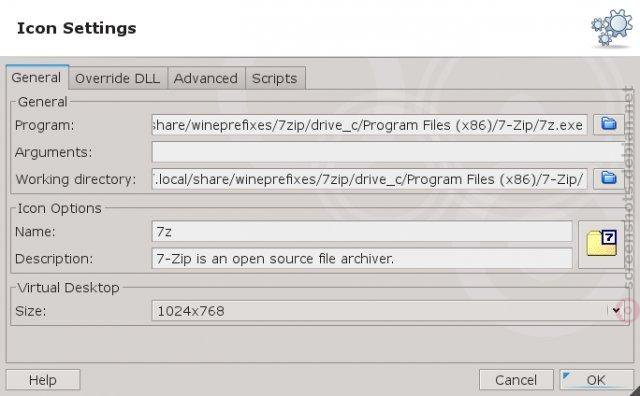This screenshot has height=396, width=640.
Task: Click the gears icon in the header
Action: click(x=611, y=28)
